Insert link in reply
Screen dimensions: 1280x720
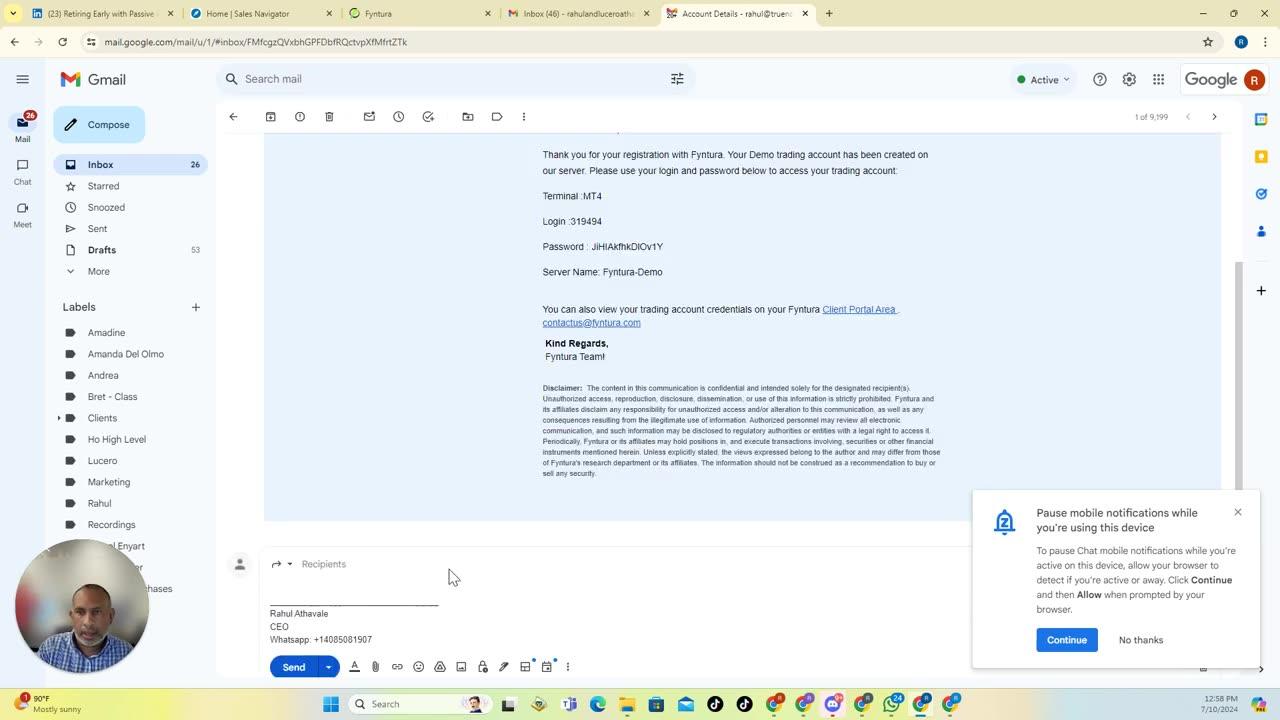tap(397, 667)
